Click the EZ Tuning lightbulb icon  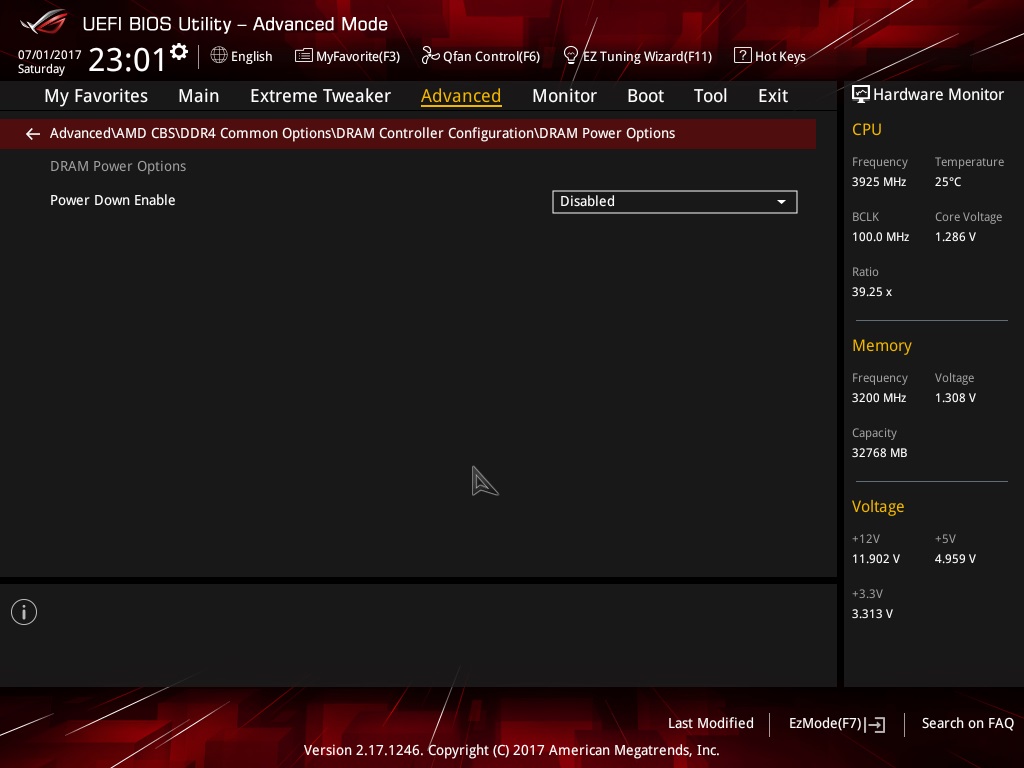click(570, 56)
